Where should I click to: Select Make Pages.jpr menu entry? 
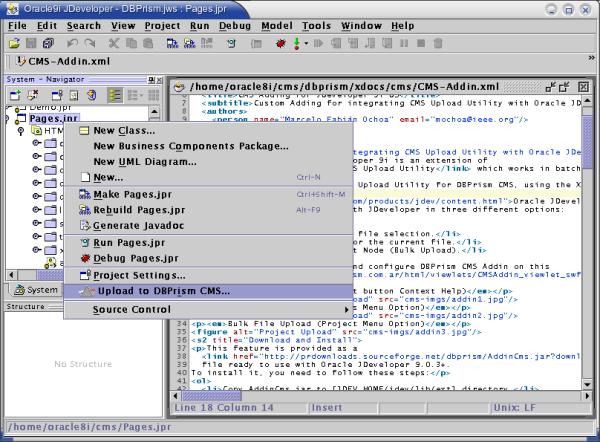[208, 194]
